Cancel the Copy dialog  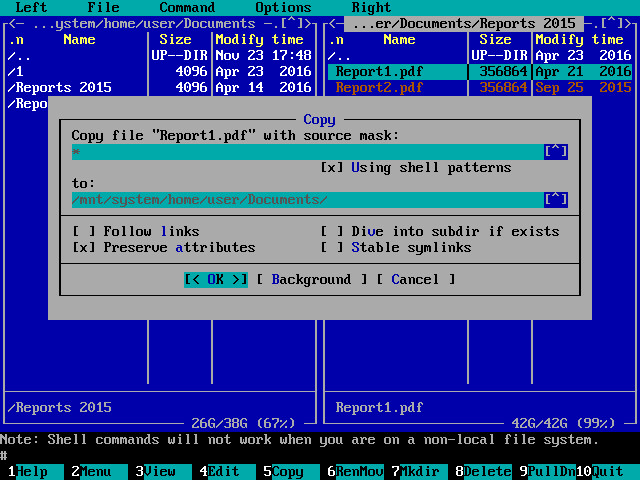415,280
